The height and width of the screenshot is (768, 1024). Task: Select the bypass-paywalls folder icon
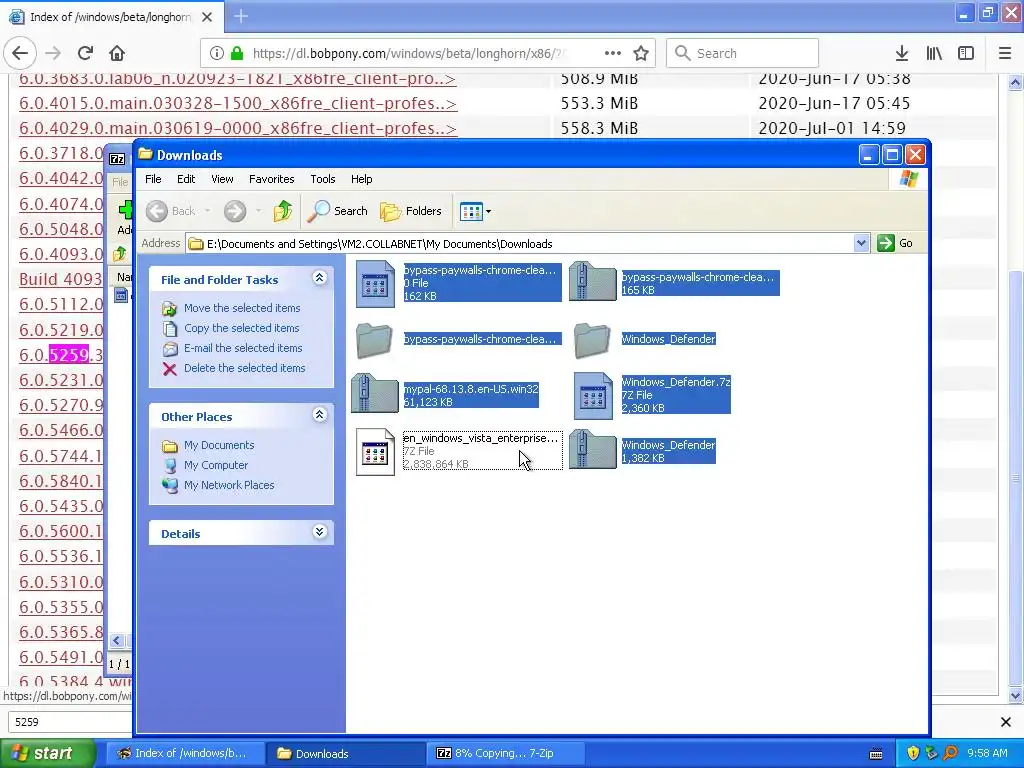point(374,340)
